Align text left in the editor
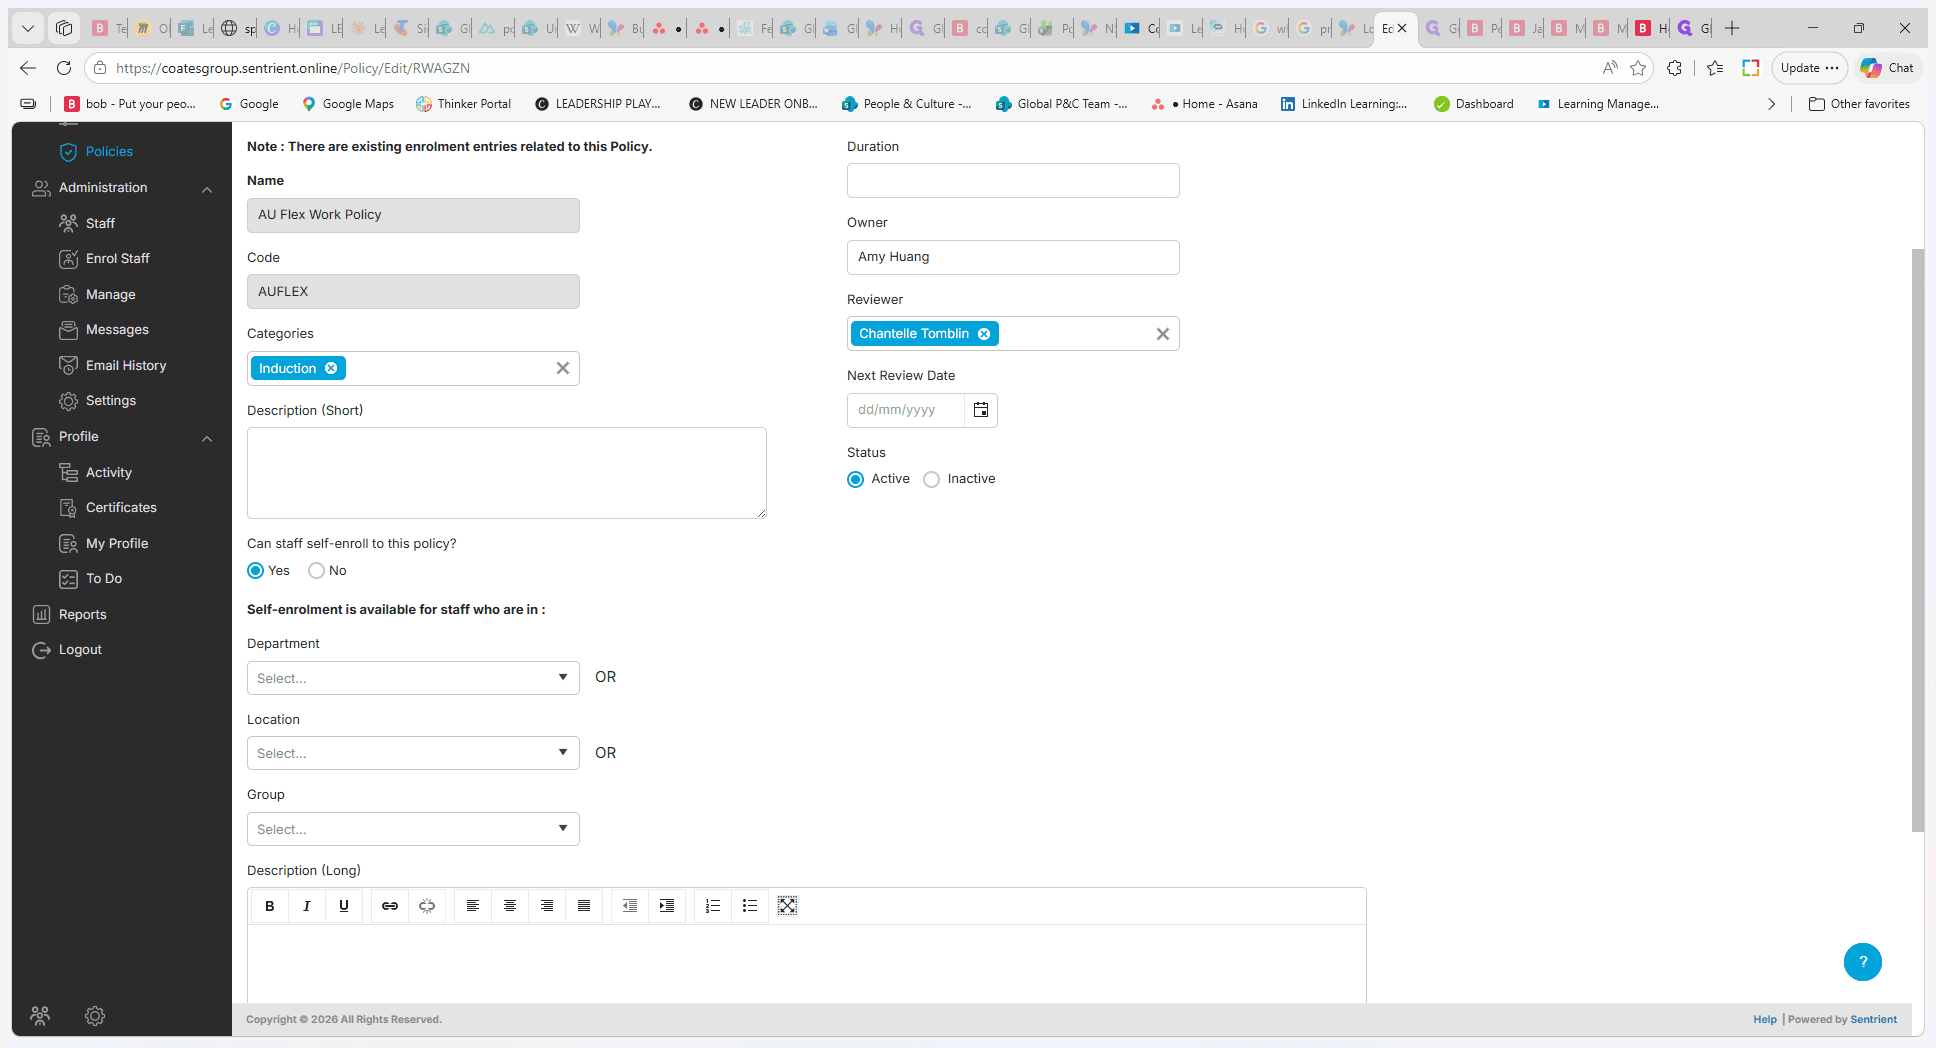Viewport: 1936px width, 1048px height. [473, 906]
